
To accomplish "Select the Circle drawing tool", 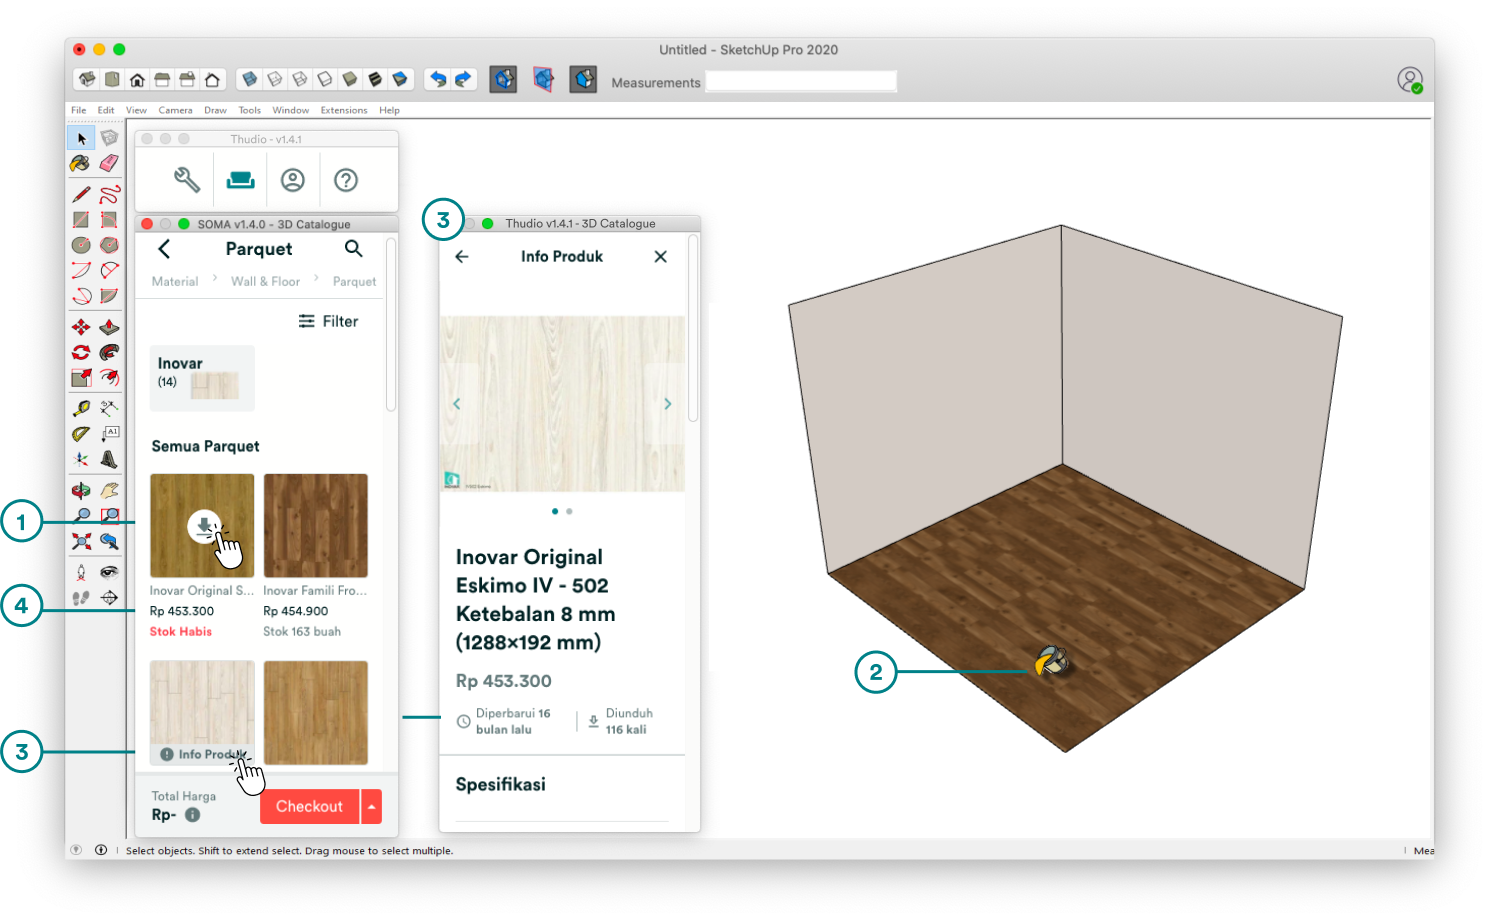I will point(81,245).
